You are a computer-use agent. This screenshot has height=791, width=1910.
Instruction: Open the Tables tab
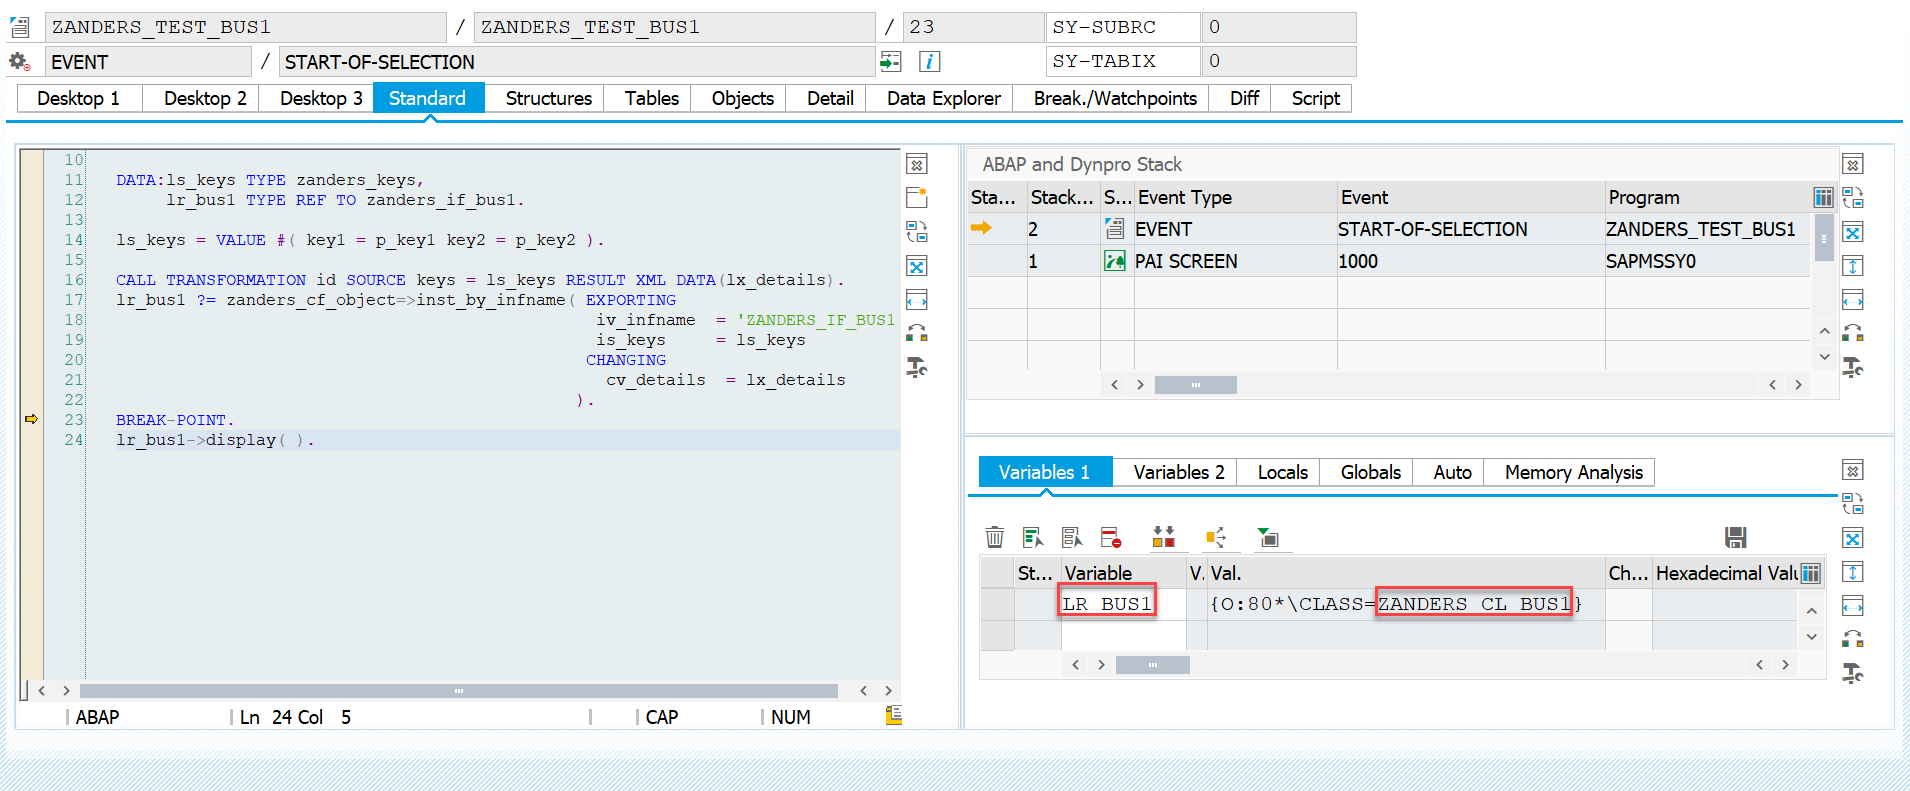coord(651,98)
